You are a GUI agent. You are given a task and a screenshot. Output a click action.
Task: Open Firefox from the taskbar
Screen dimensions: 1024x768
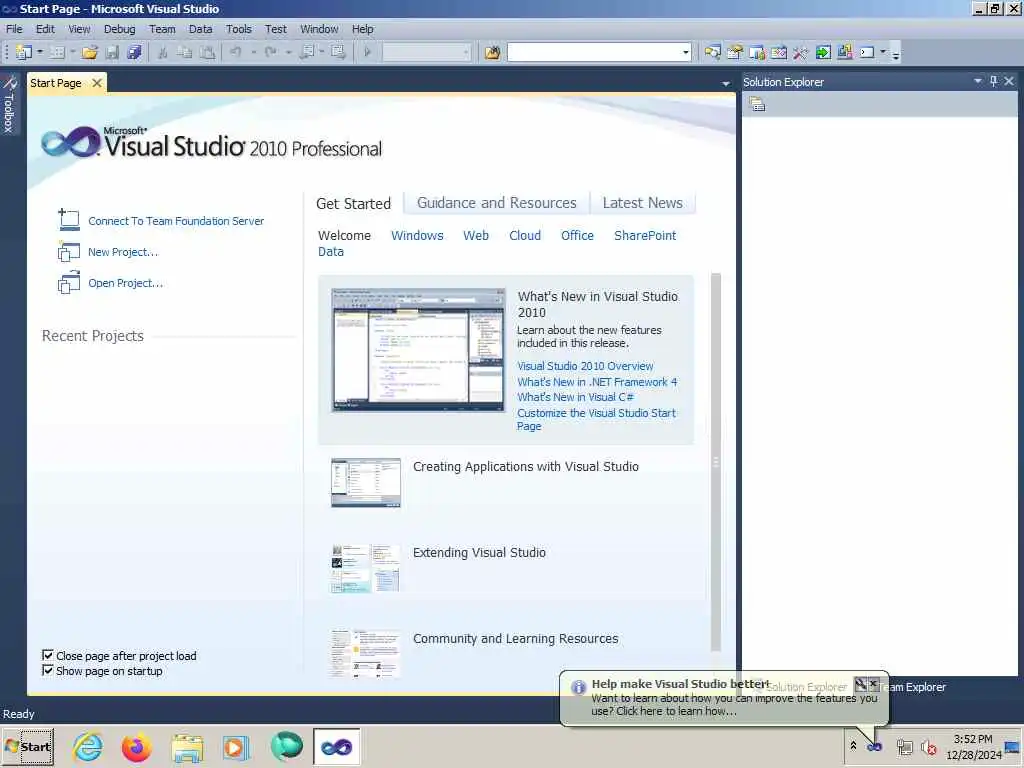point(136,747)
